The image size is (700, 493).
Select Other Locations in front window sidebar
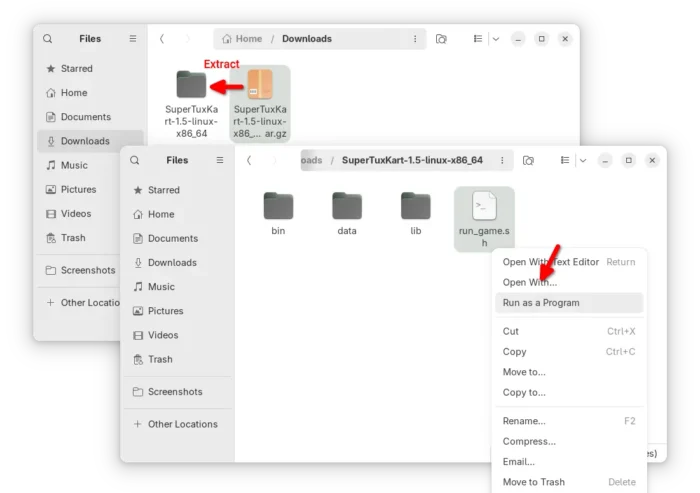click(x=182, y=424)
